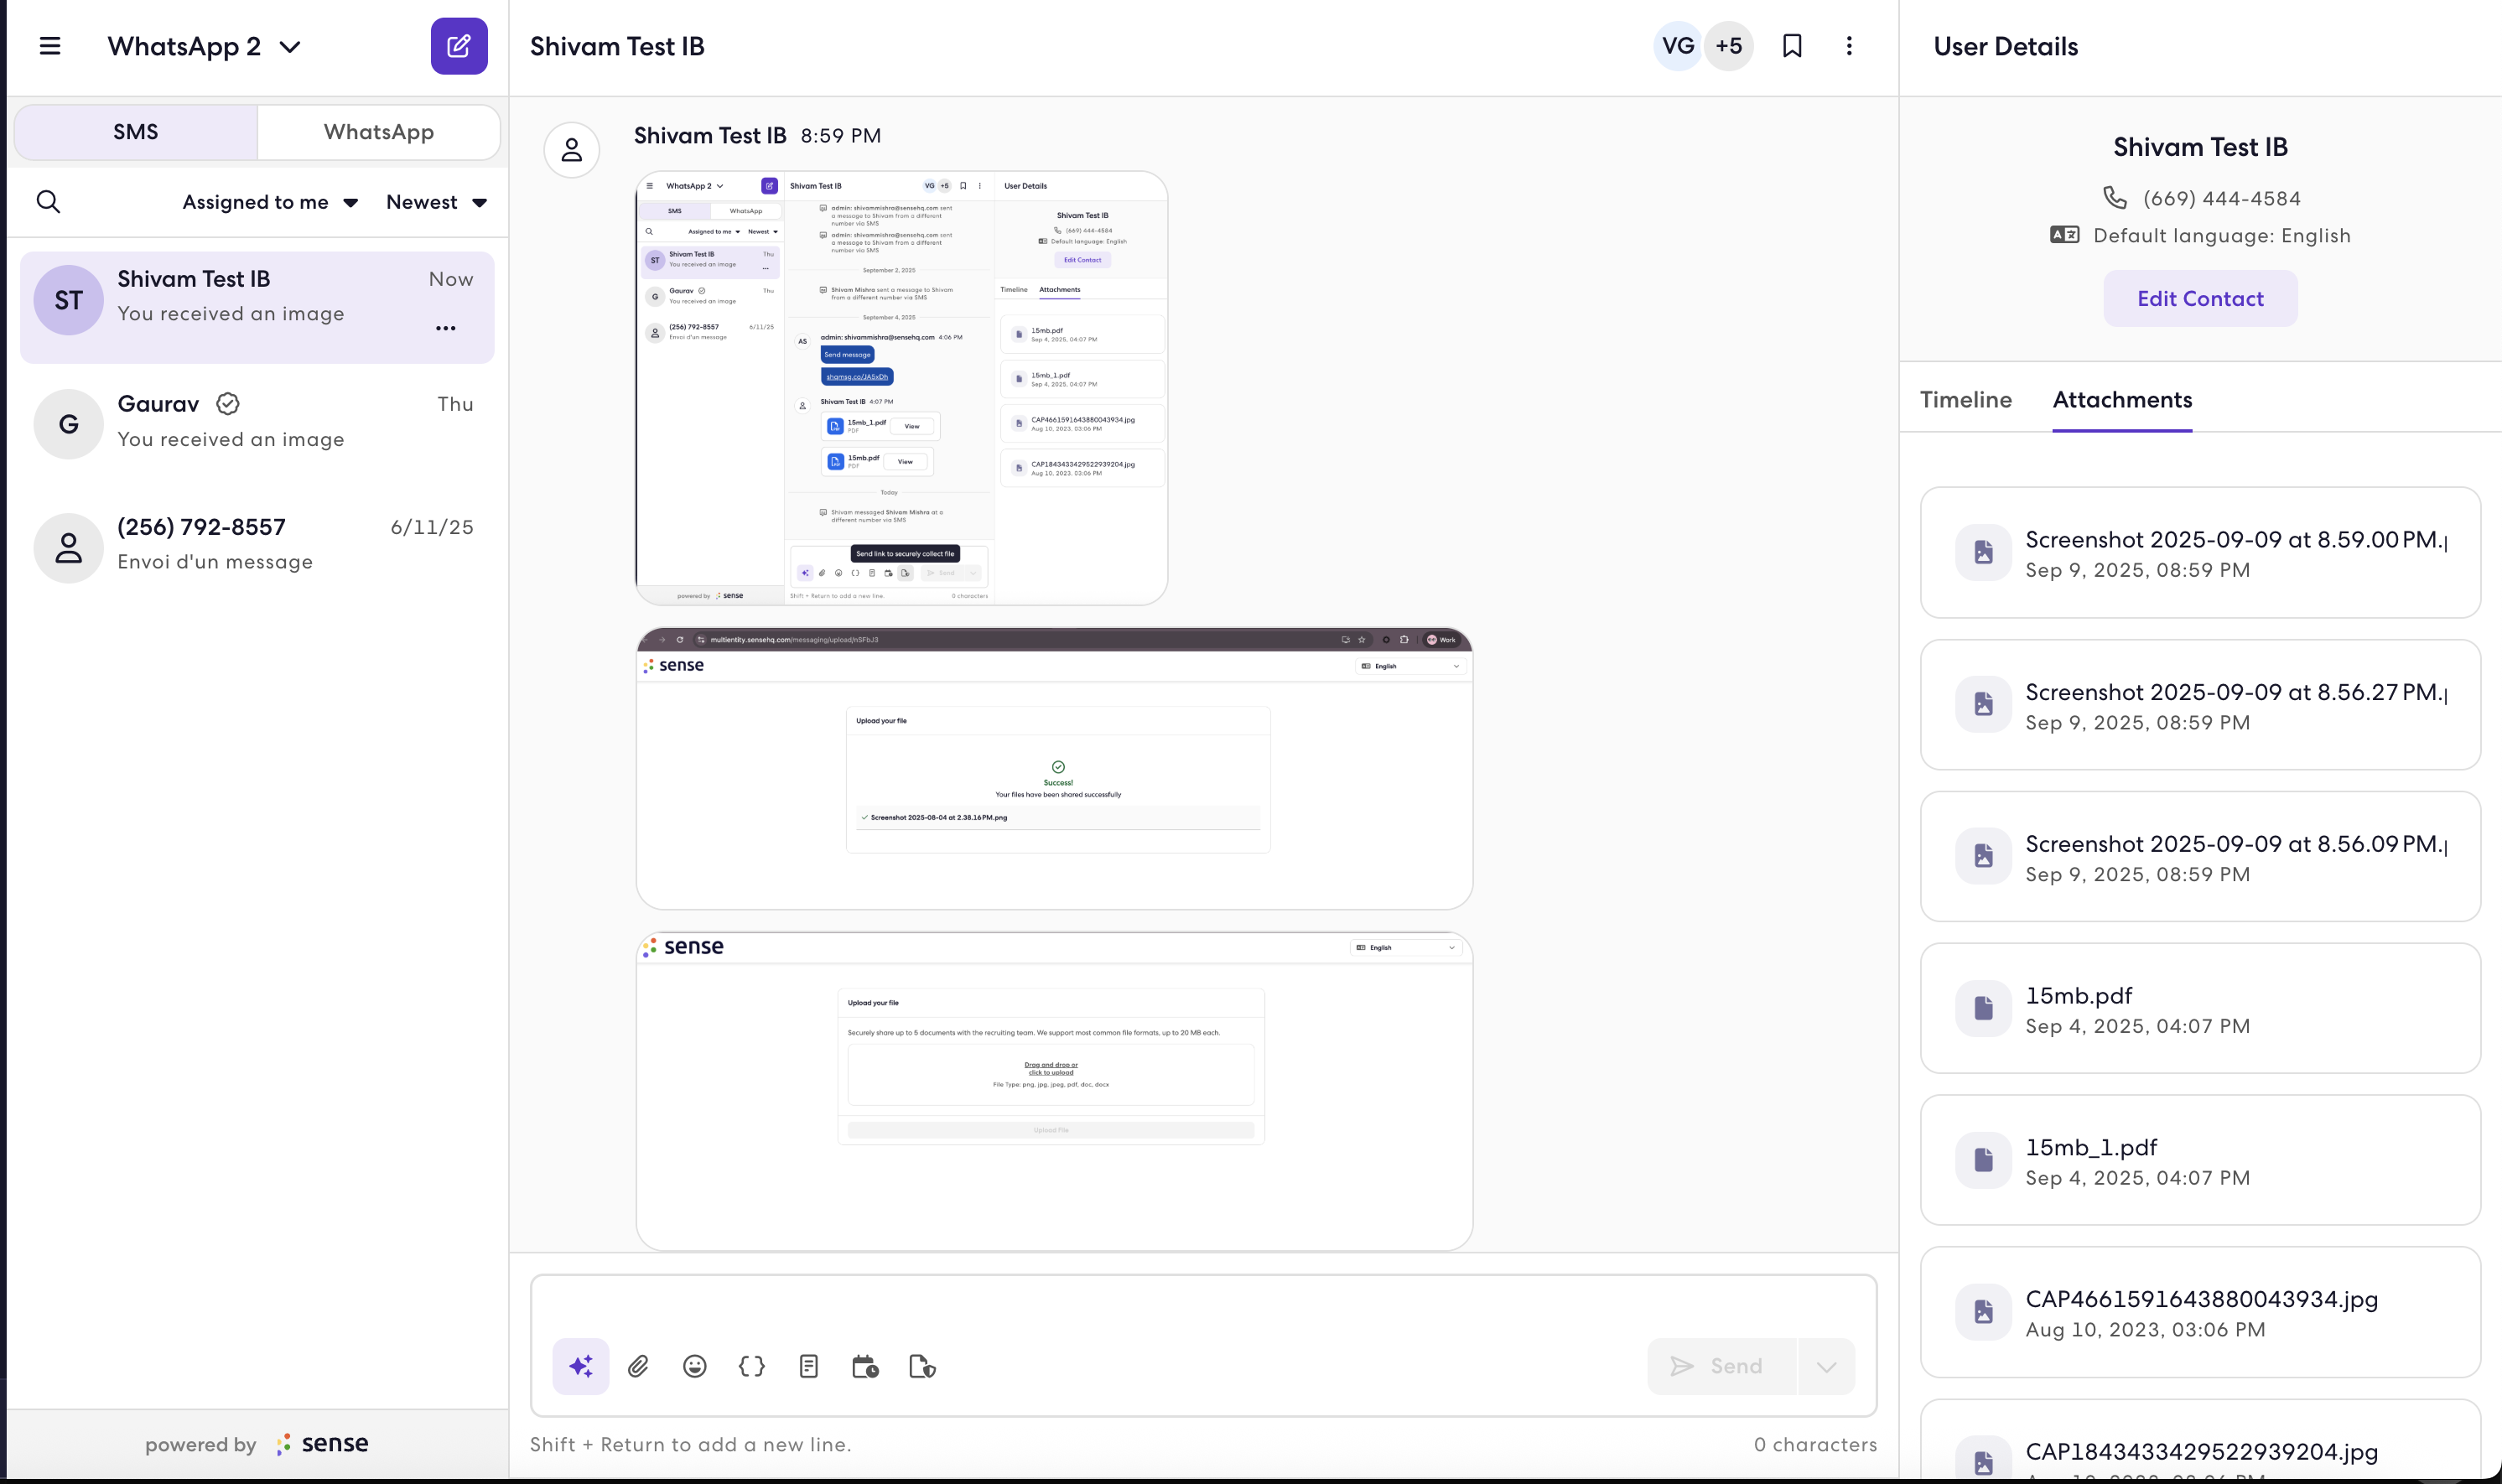Viewport: 2502px width, 1484px height.
Task: Click the Edit Contact button
Action: click(2200, 298)
